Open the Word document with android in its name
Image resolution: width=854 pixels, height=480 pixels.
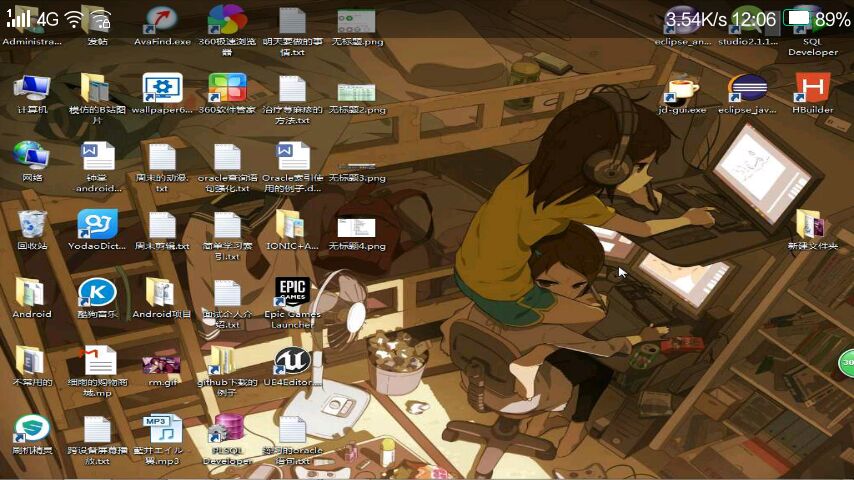coord(98,167)
